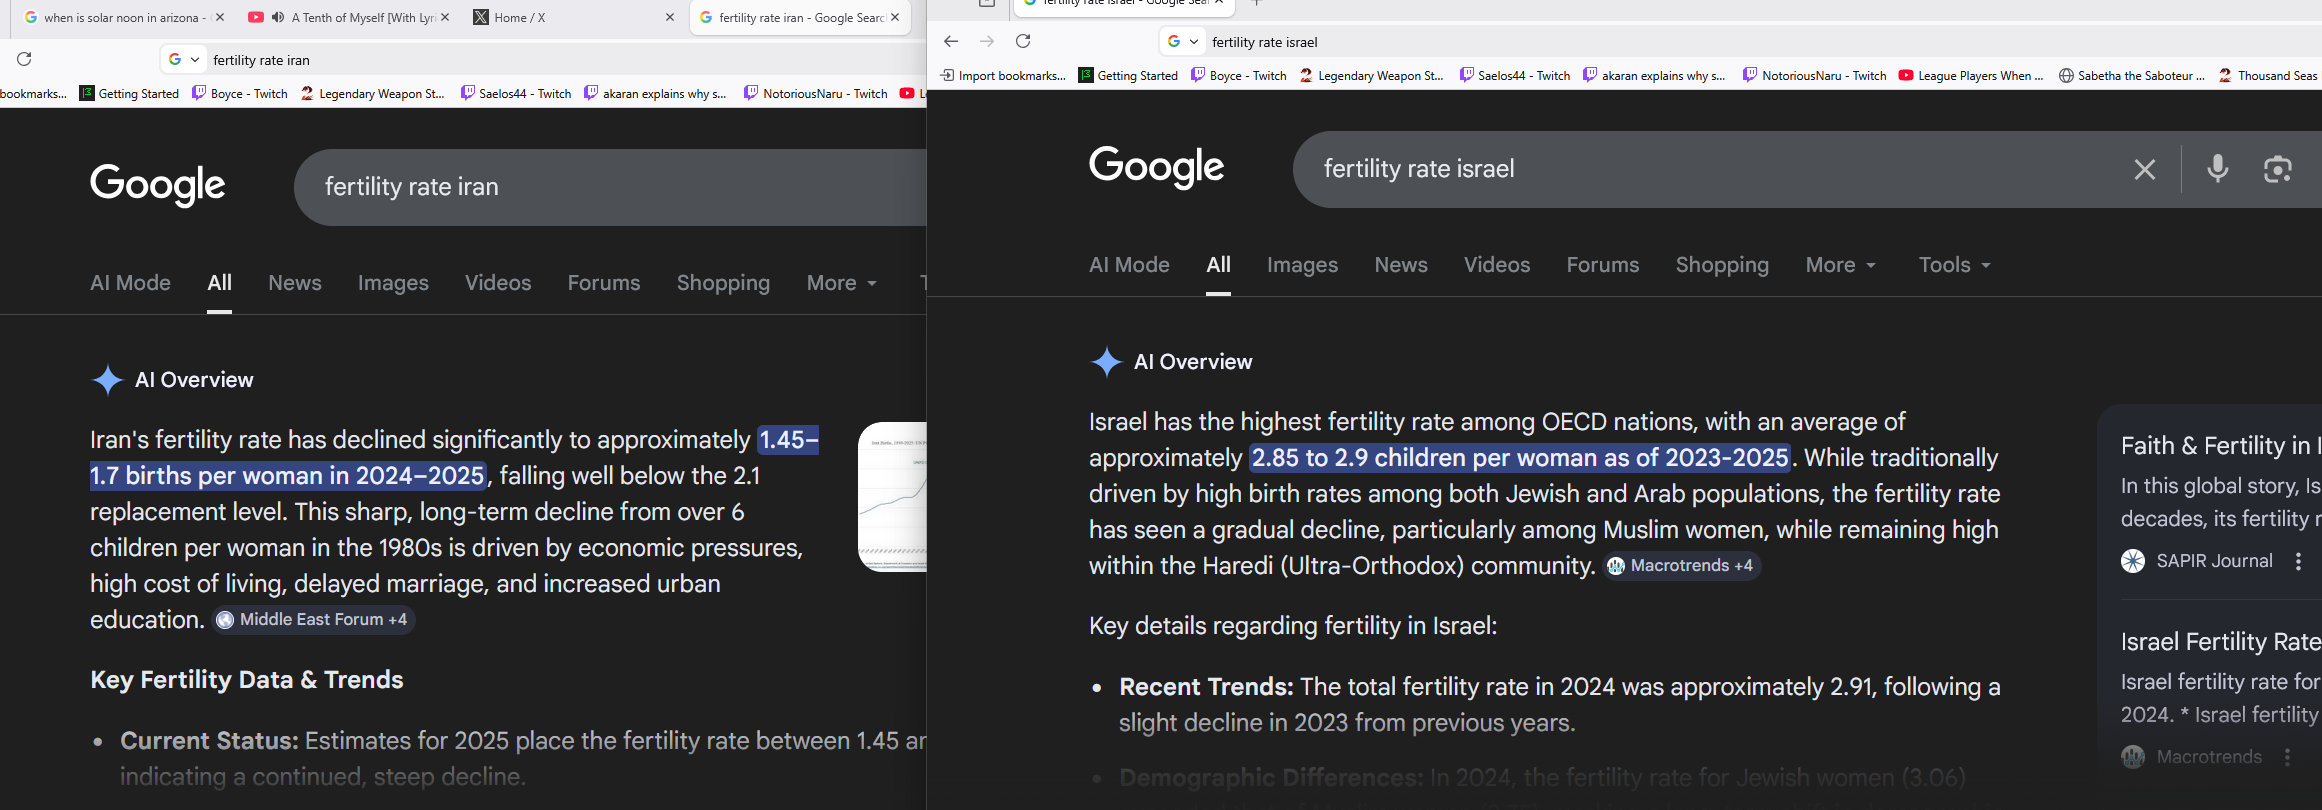Open League Players When YouTube bookmark
Screen dimensions: 2322x810
tap(1971, 76)
